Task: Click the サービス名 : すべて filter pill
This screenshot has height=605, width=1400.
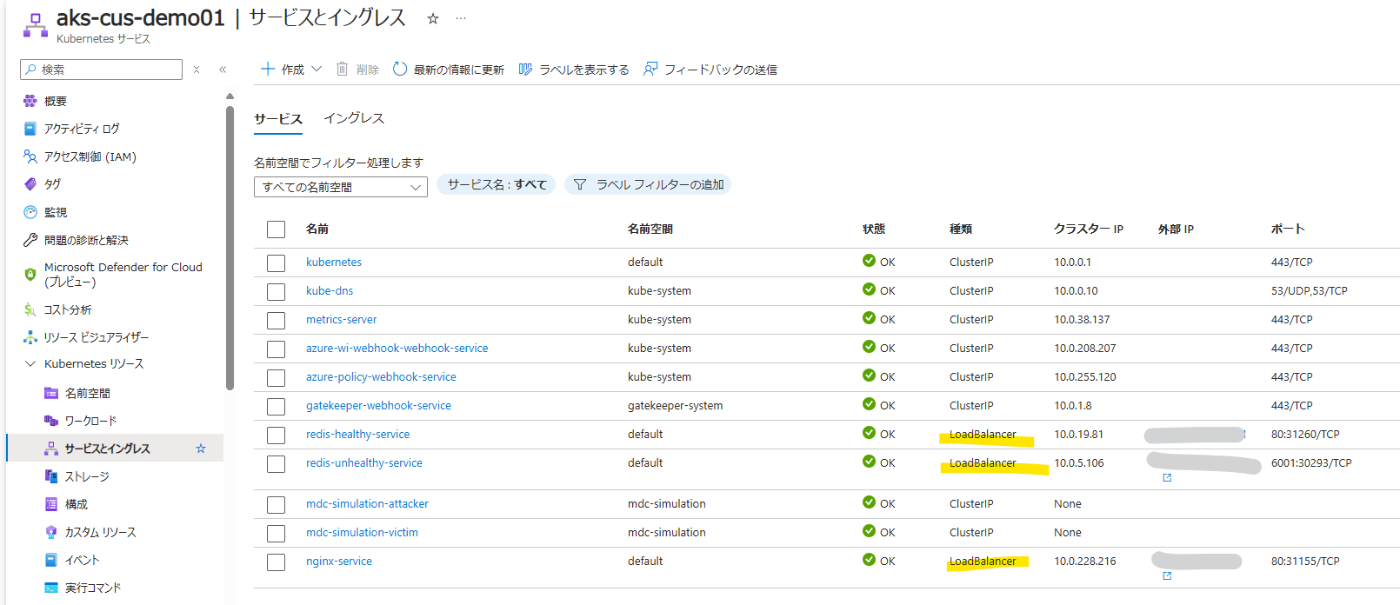Action: pyautogui.click(x=496, y=185)
